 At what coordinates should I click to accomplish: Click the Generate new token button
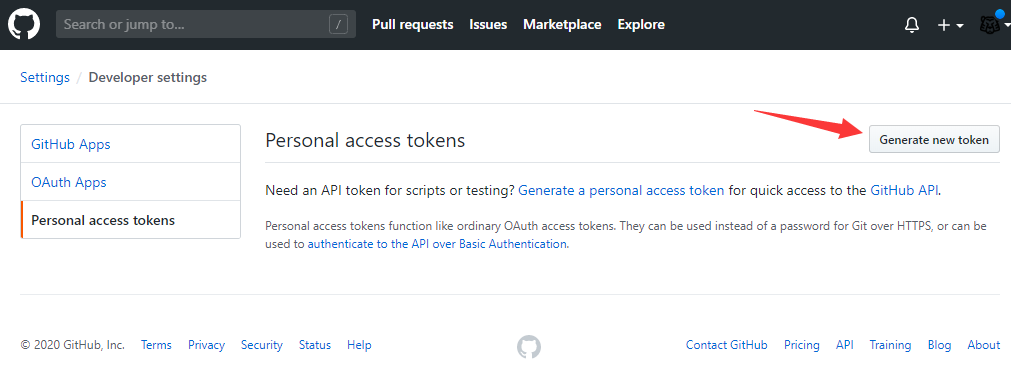[934, 139]
